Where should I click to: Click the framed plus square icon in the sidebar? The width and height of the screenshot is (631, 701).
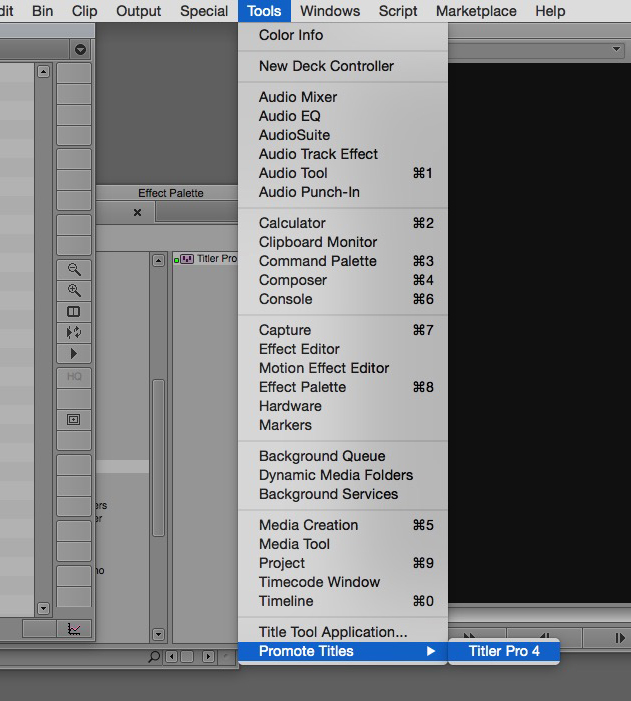click(x=74, y=419)
